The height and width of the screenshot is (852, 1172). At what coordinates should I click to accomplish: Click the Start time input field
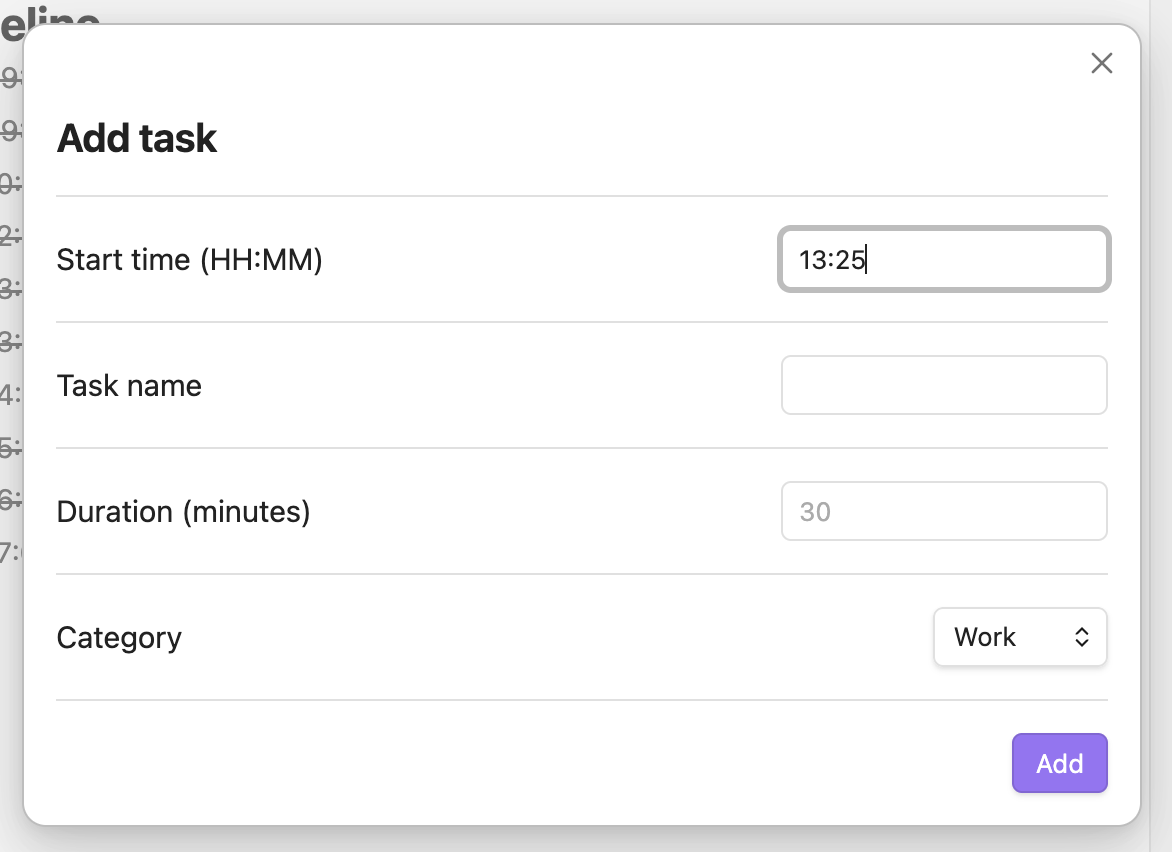(944, 259)
